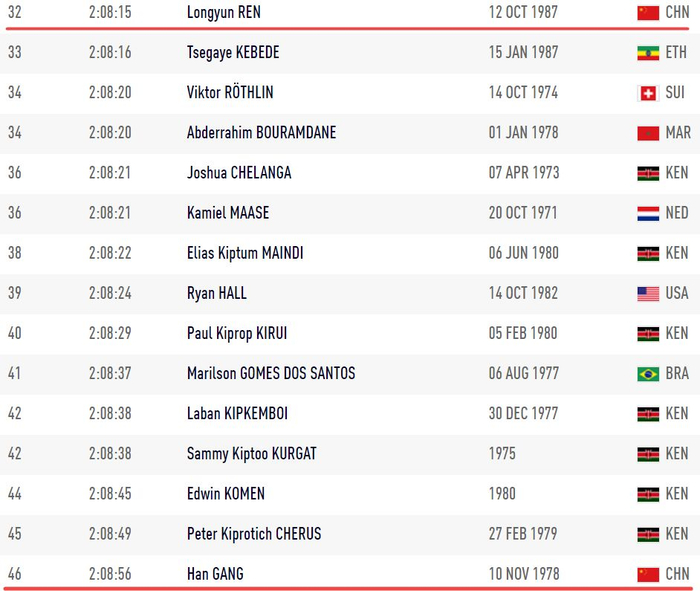Open Elias Kiptum MAINDI's profile
This screenshot has width=700, height=591.
[x=245, y=253]
